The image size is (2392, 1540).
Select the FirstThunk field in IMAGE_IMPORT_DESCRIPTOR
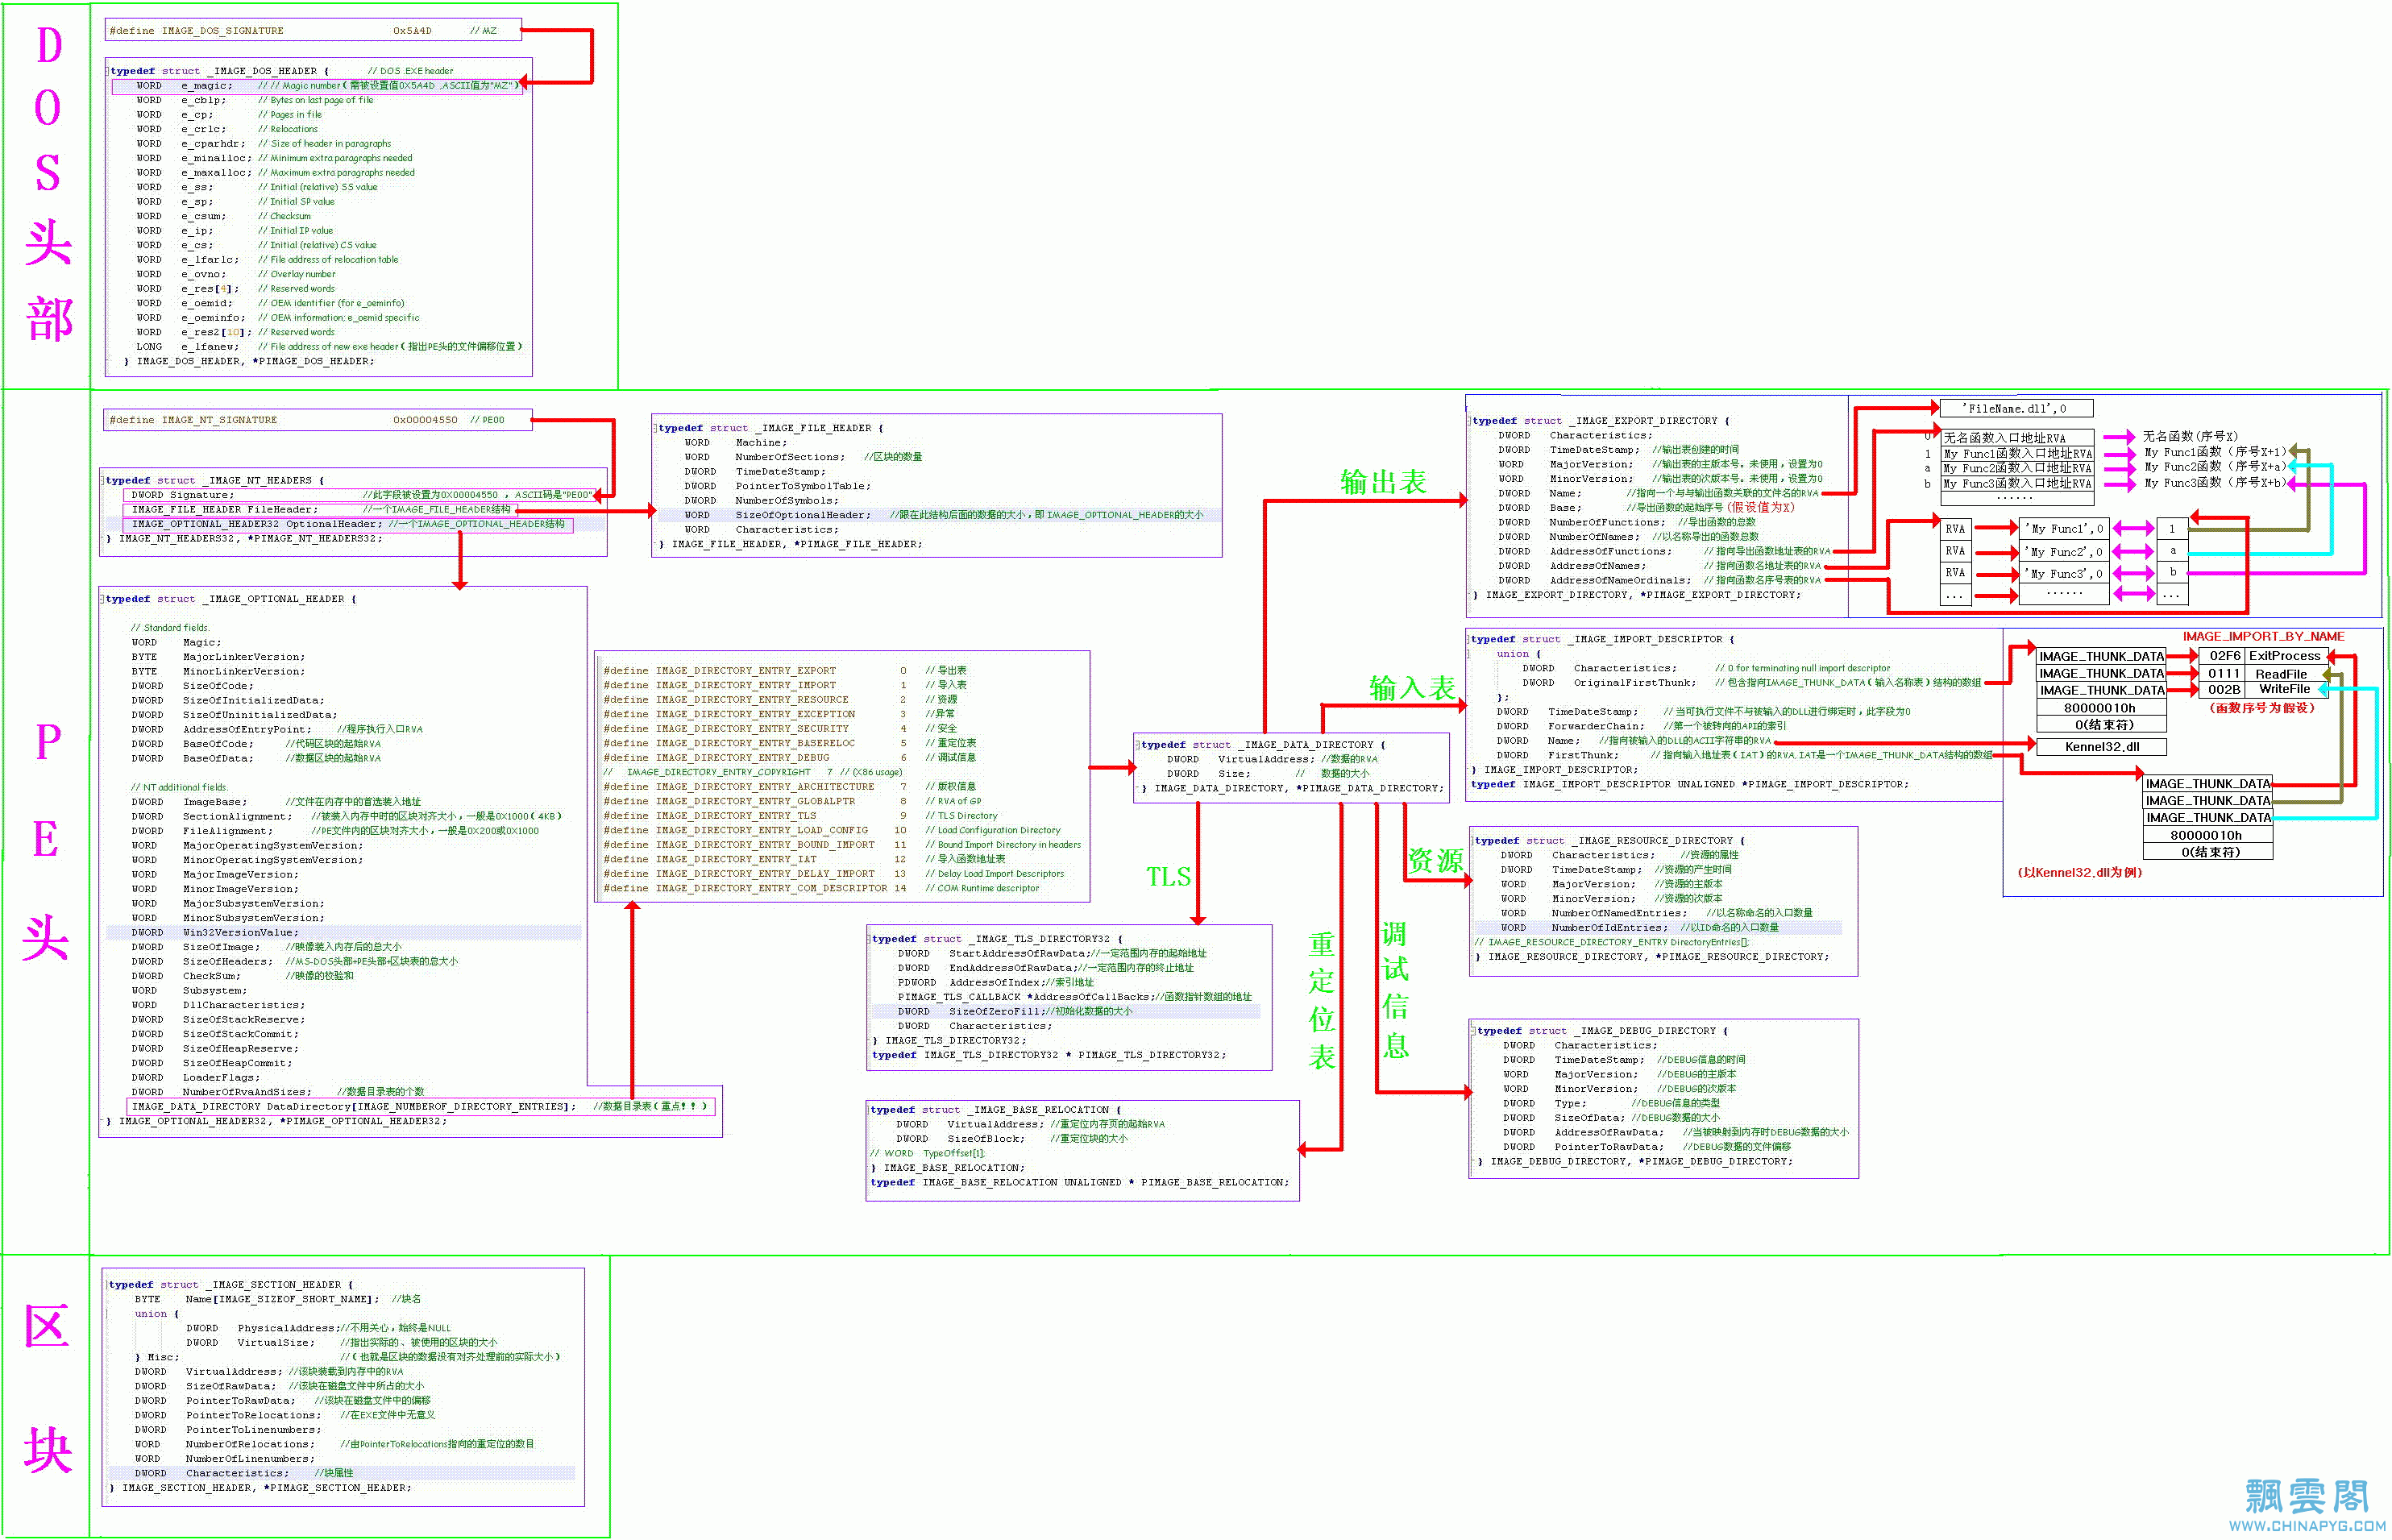click(x=1743, y=756)
